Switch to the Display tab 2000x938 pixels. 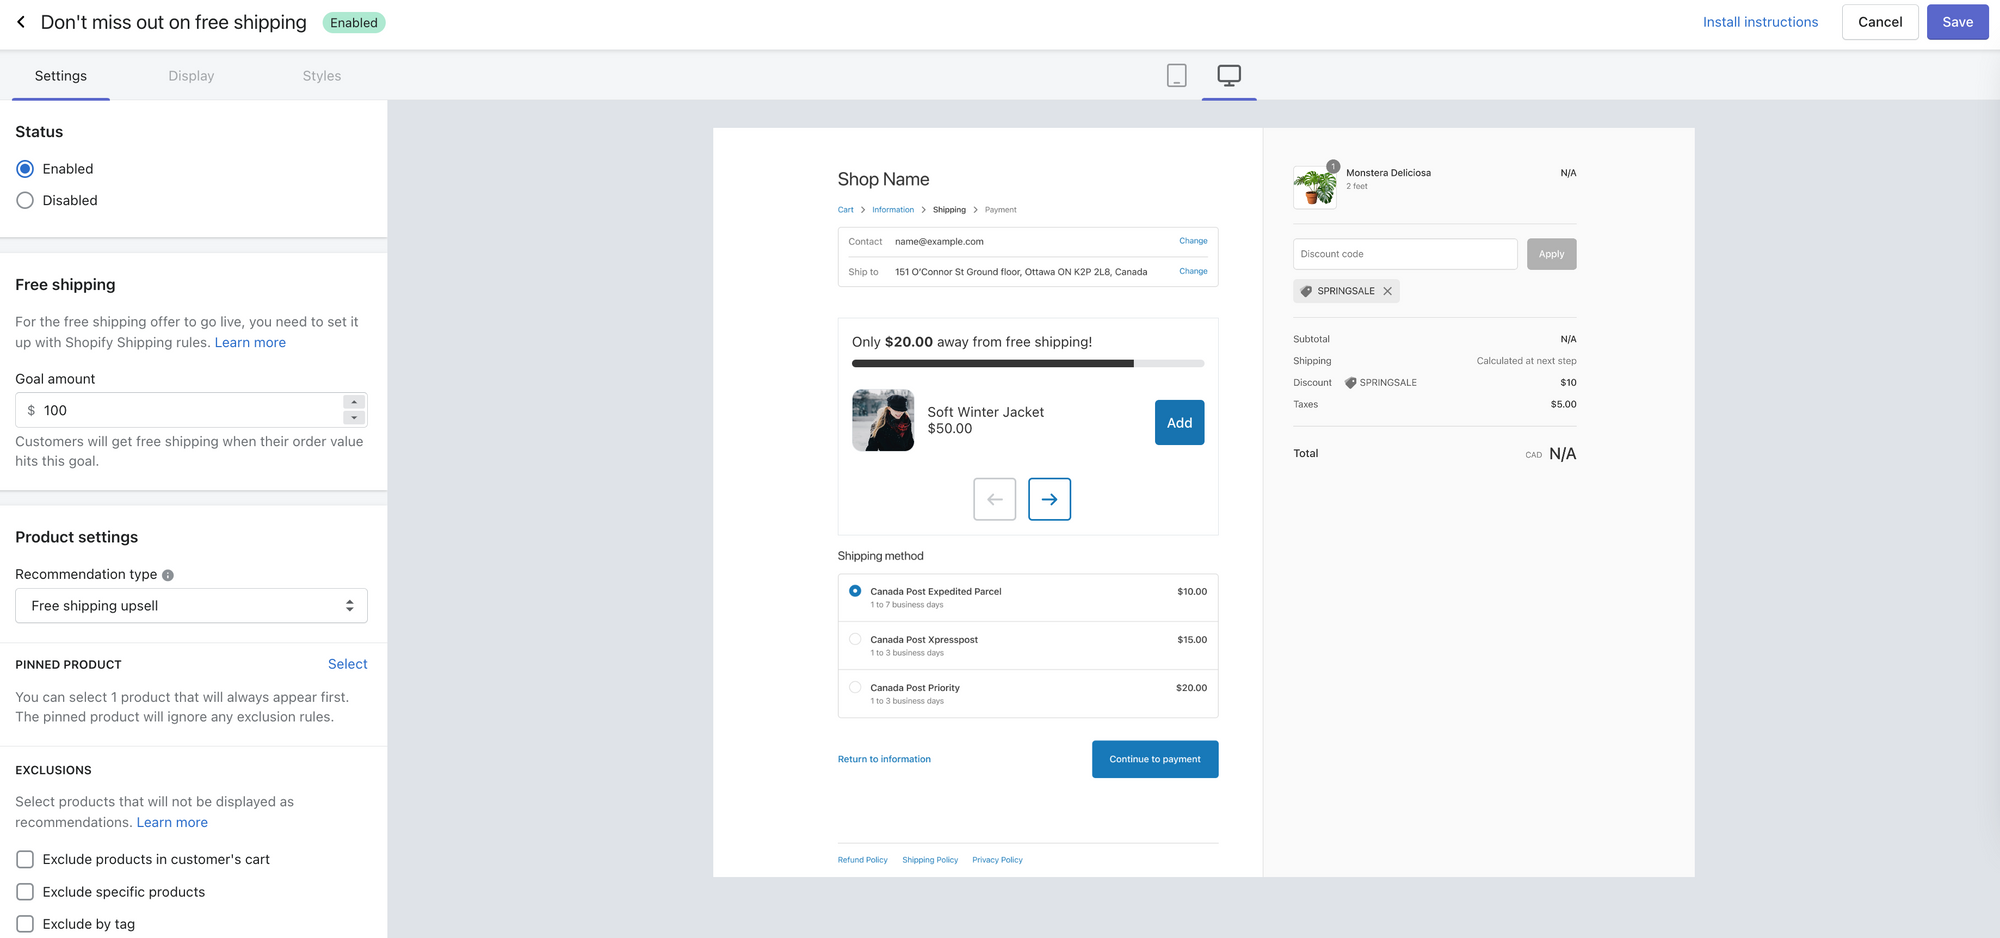[x=191, y=75]
